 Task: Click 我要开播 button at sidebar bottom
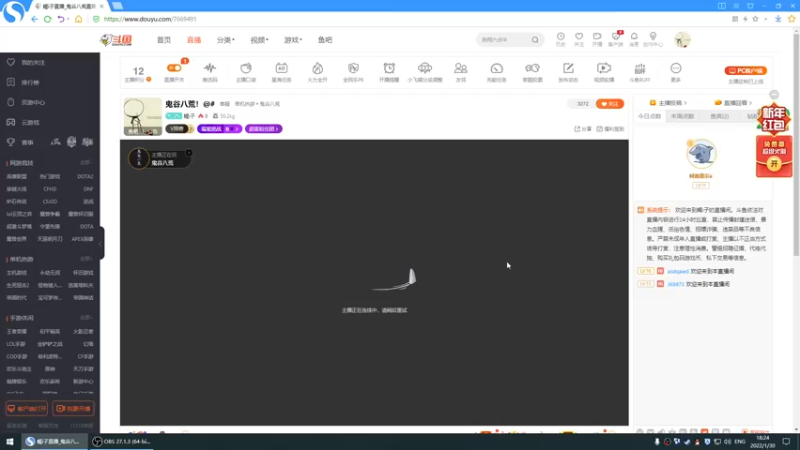pyautogui.click(x=73, y=409)
